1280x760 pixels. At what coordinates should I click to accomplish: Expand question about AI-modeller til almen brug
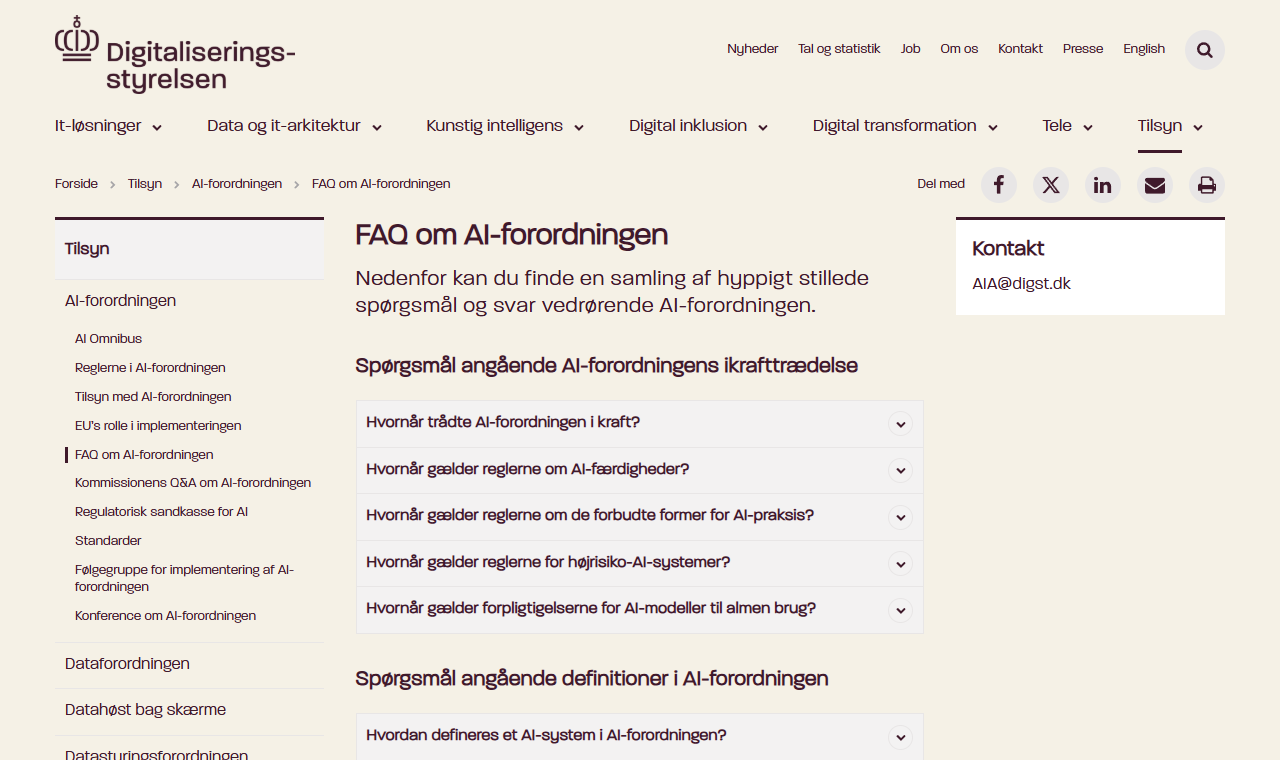point(640,609)
